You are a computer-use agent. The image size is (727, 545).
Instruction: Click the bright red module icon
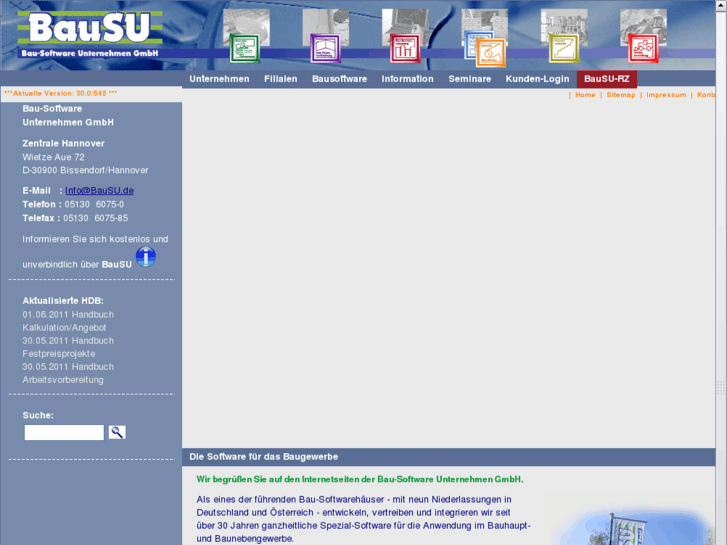(x=643, y=48)
